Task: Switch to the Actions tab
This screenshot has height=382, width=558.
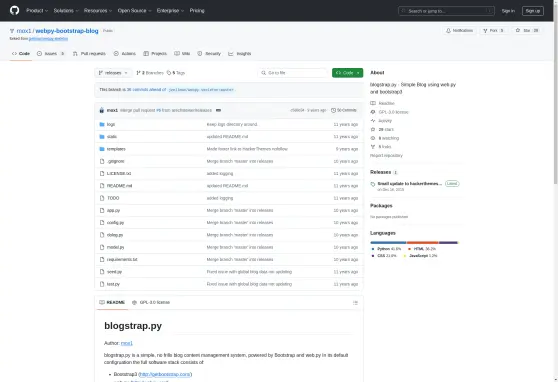Action: tap(125, 54)
